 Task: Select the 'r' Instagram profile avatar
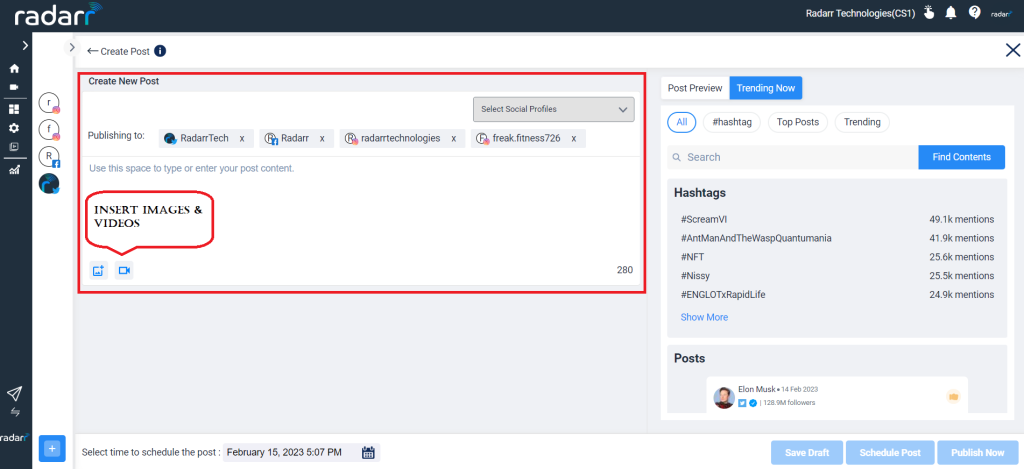[x=50, y=103]
